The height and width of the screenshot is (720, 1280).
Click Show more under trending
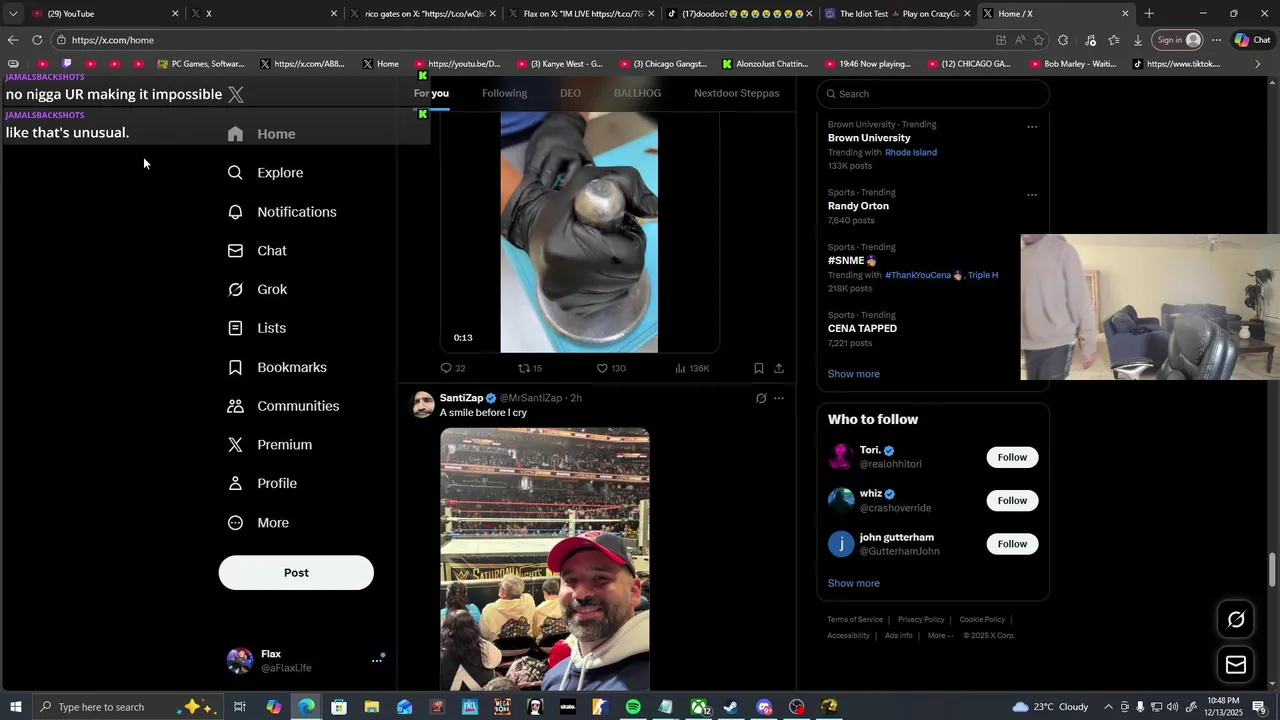click(854, 374)
